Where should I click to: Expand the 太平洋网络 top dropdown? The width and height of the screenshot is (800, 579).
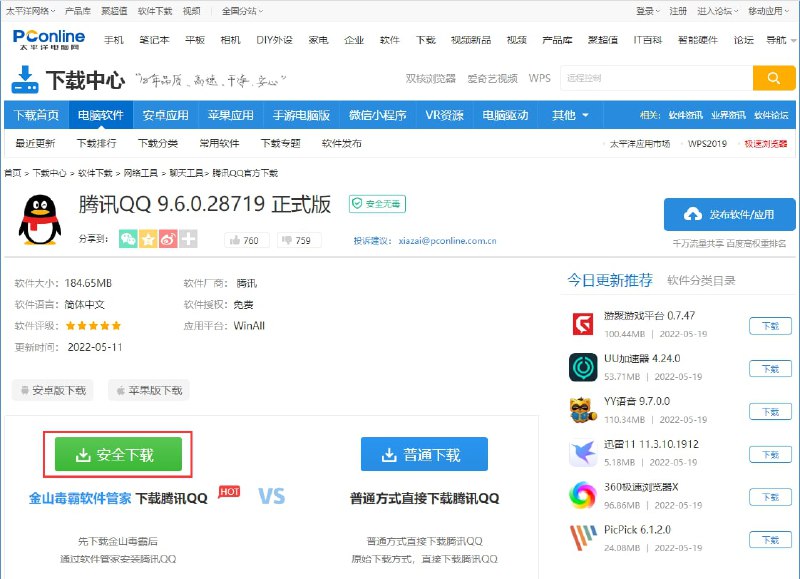pyautogui.click(x=30, y=11)
